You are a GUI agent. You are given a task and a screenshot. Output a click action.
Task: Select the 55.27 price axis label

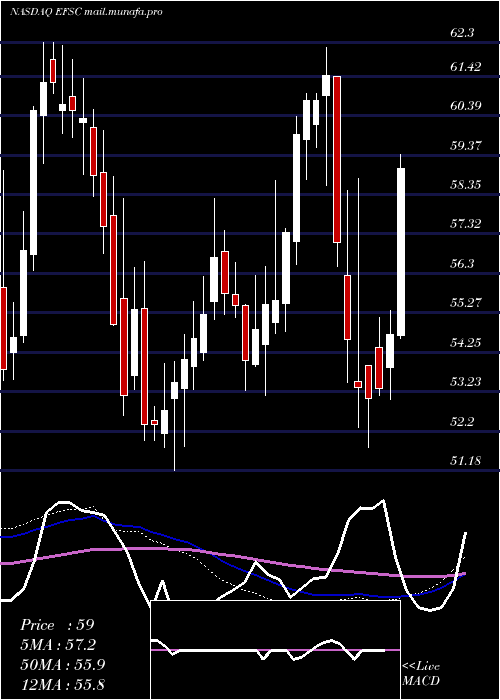click(466, 303)
